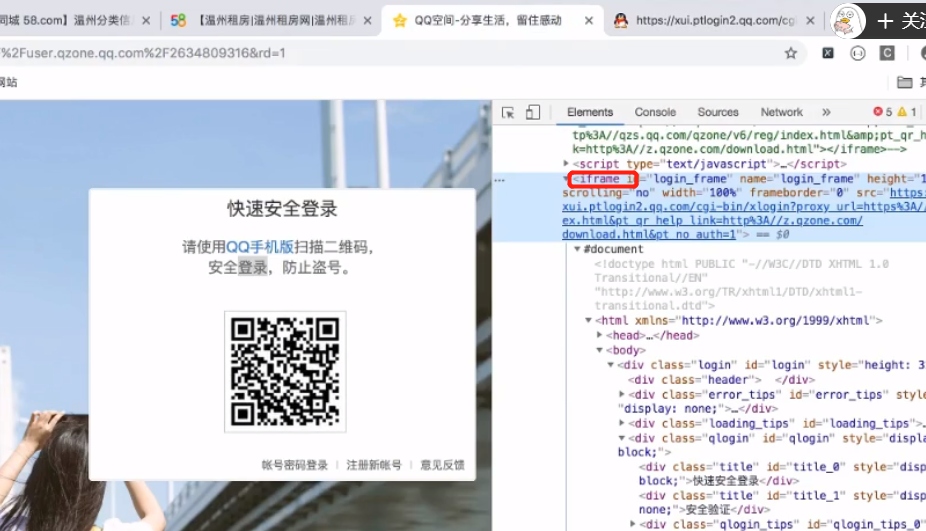Close the 58.com 温州分类信息 tab
The width and height of the screenshot is (926, 531).
click(146, 21)
